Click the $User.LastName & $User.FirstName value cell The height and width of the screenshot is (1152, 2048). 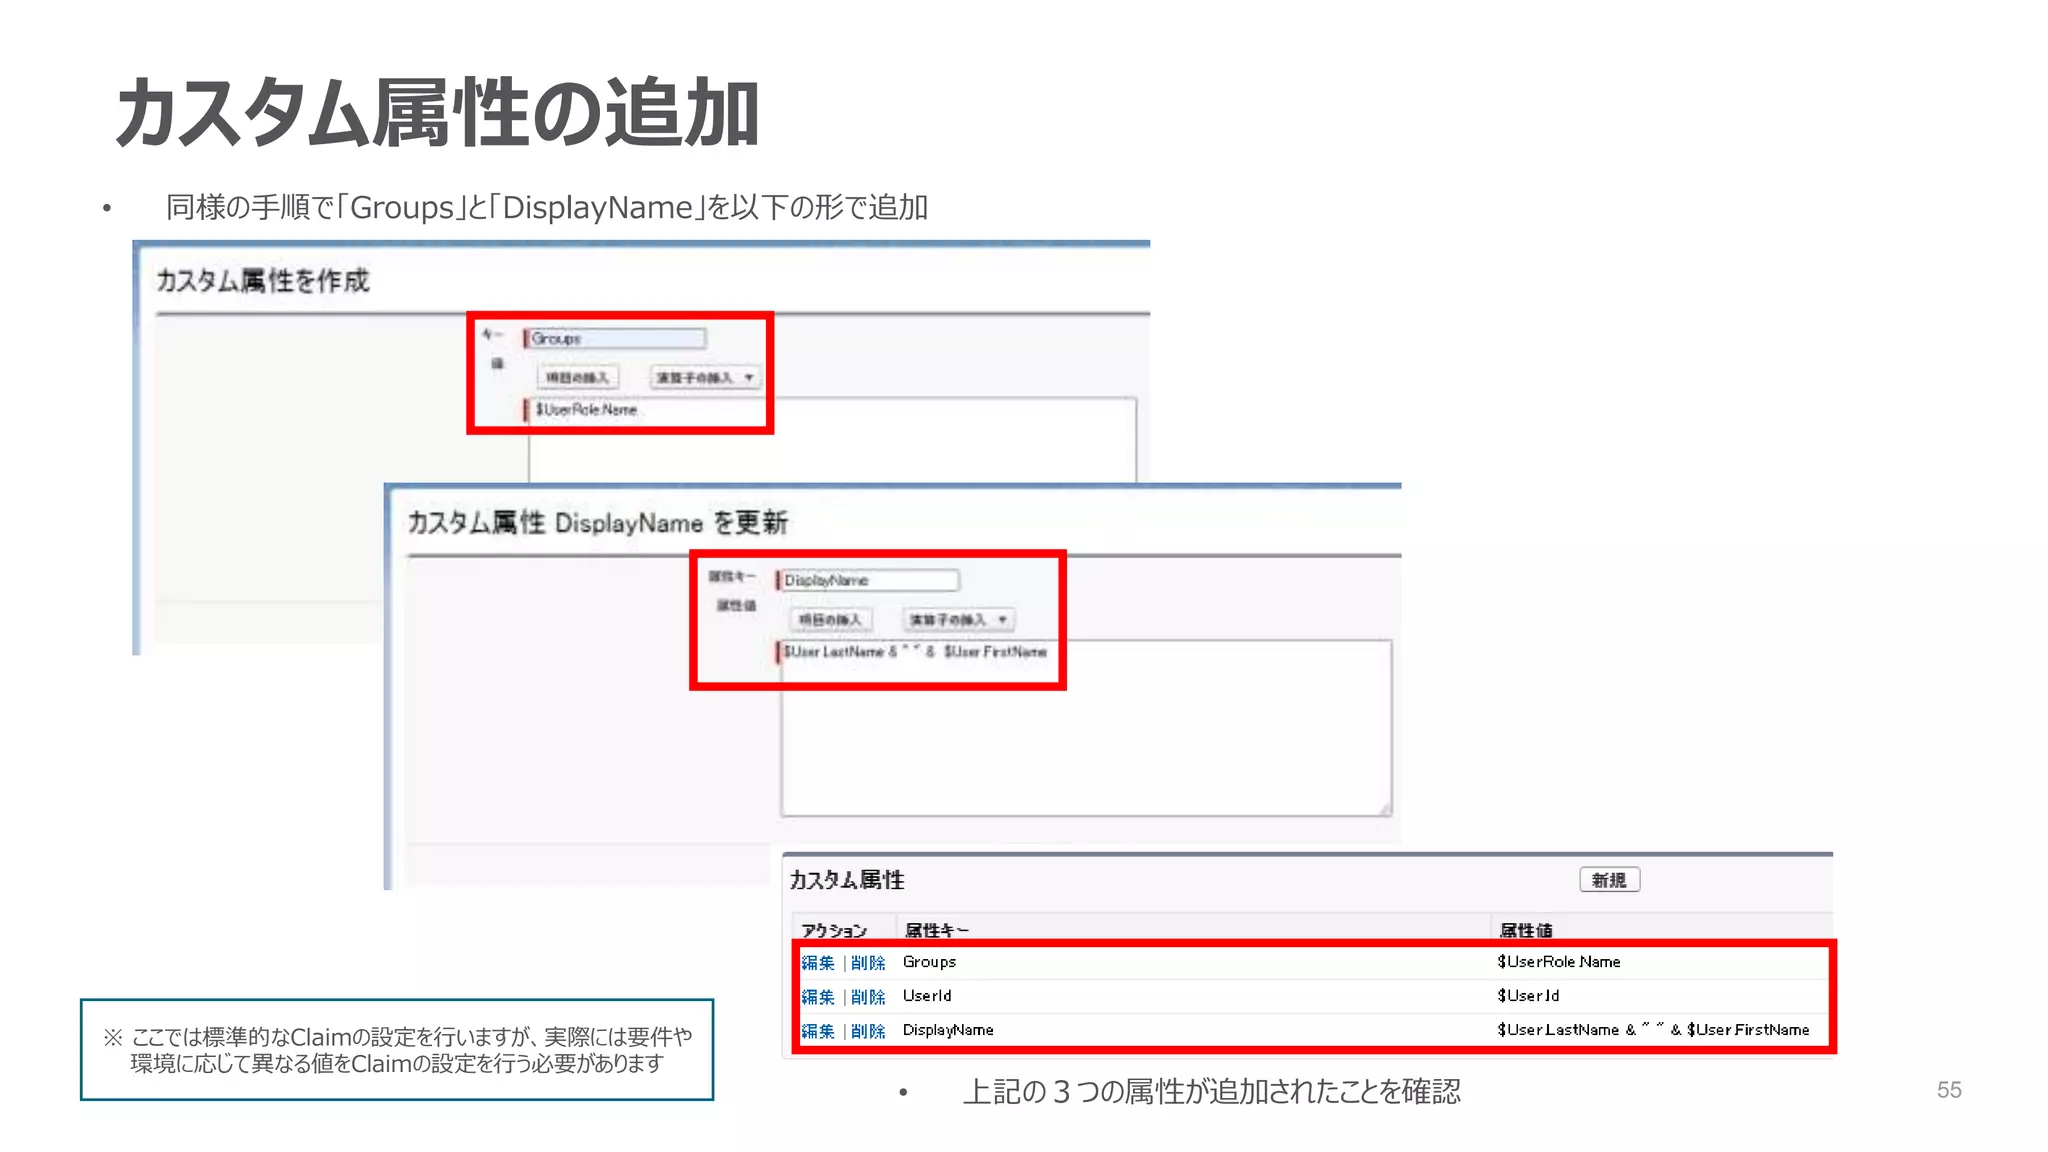point(1653,1030)
